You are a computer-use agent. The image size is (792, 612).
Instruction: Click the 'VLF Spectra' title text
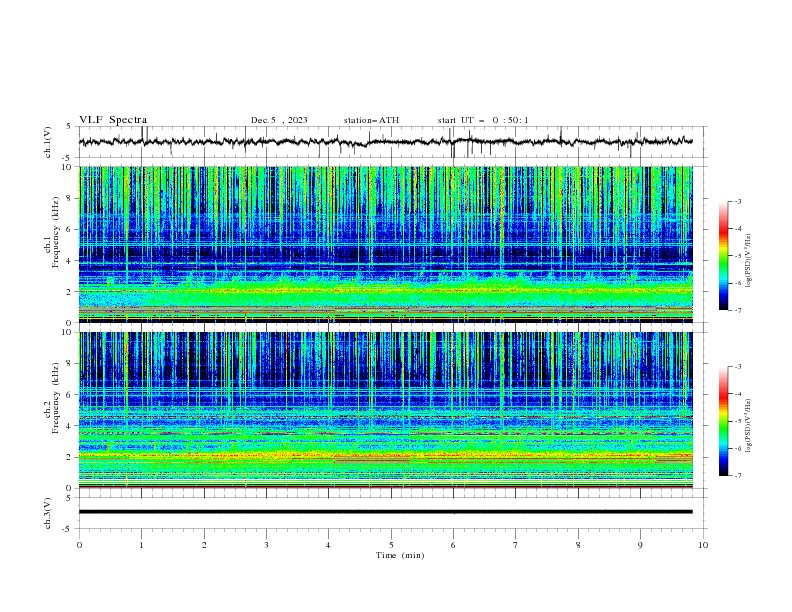113,120
